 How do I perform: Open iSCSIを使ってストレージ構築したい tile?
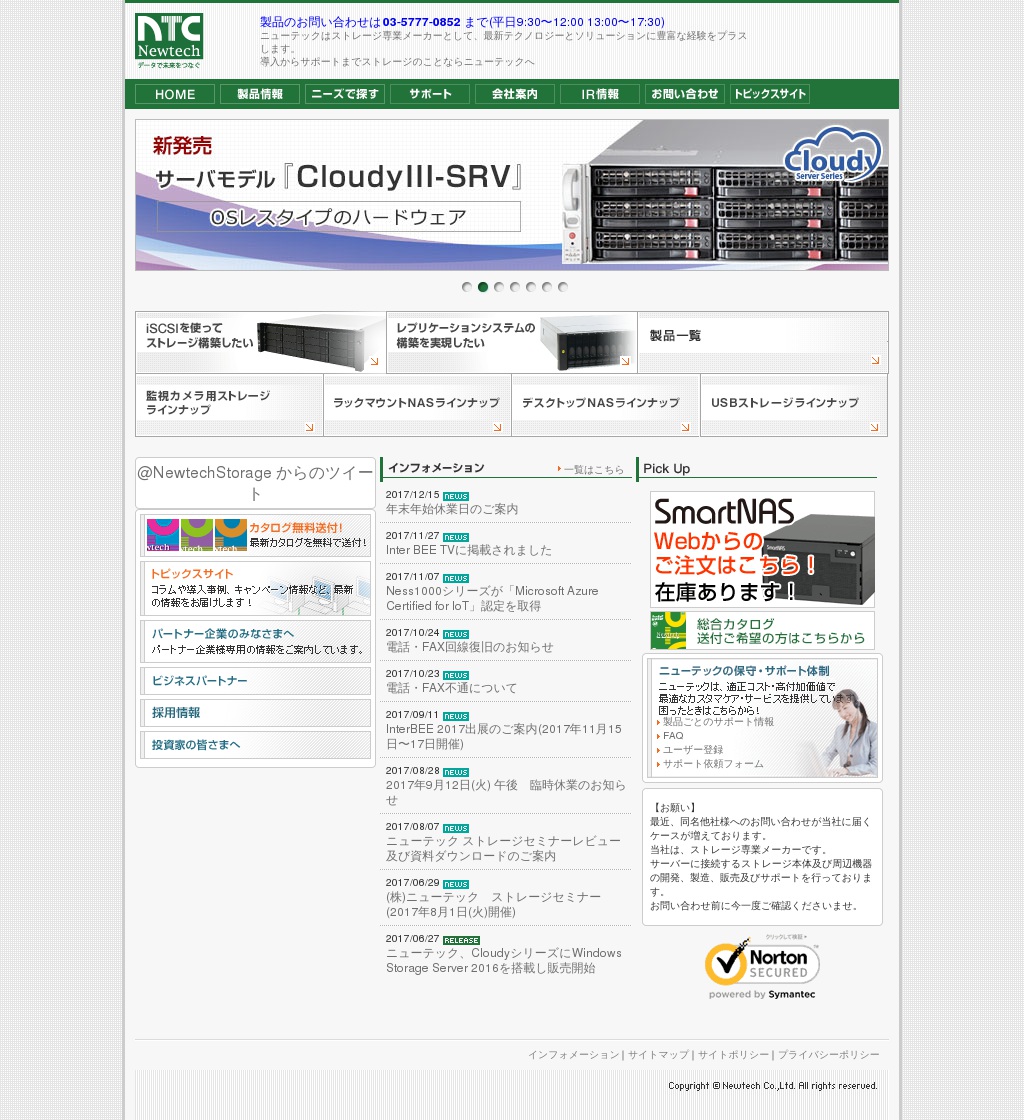point(261,342)
